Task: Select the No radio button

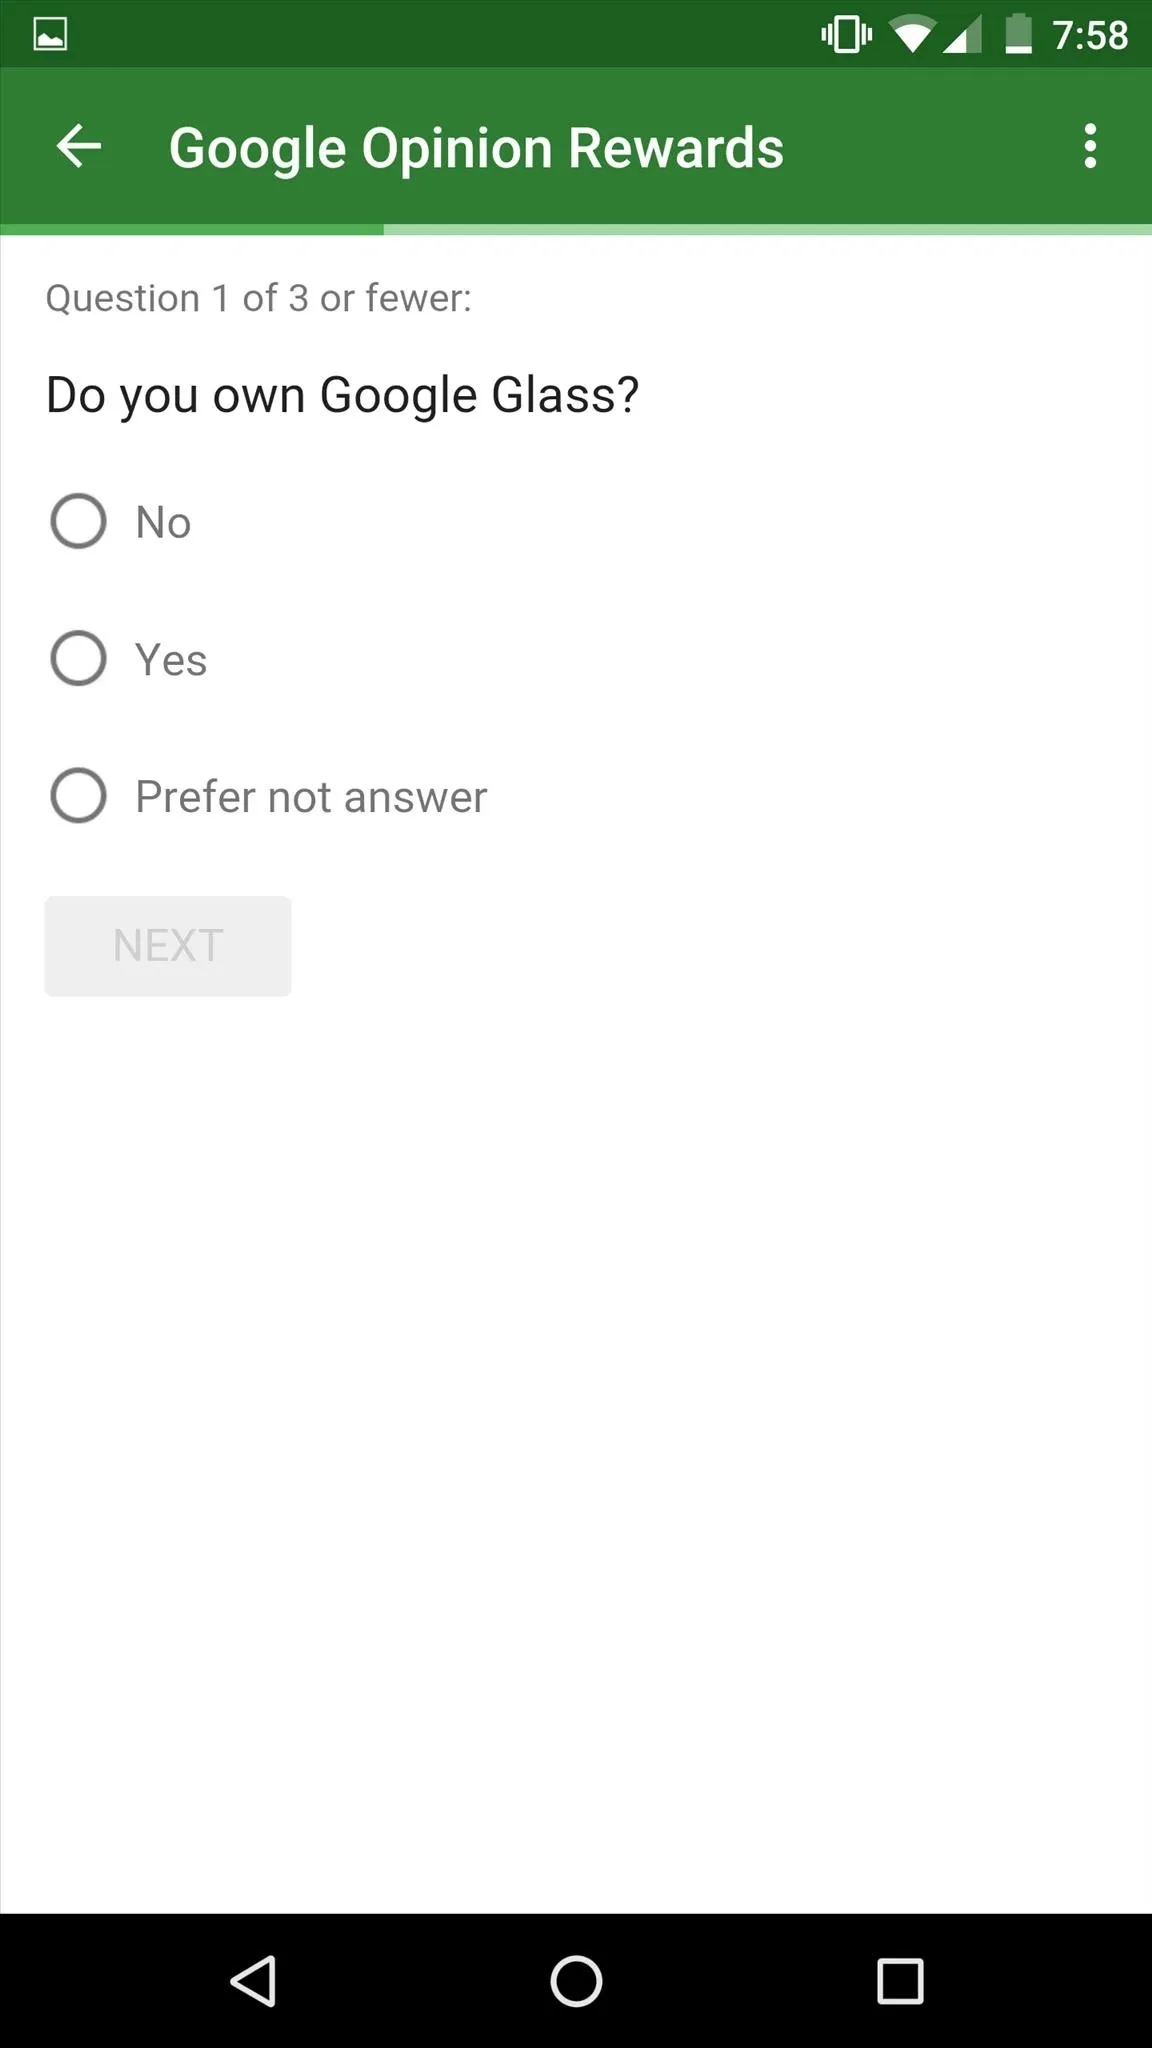Action: point(78,521)
